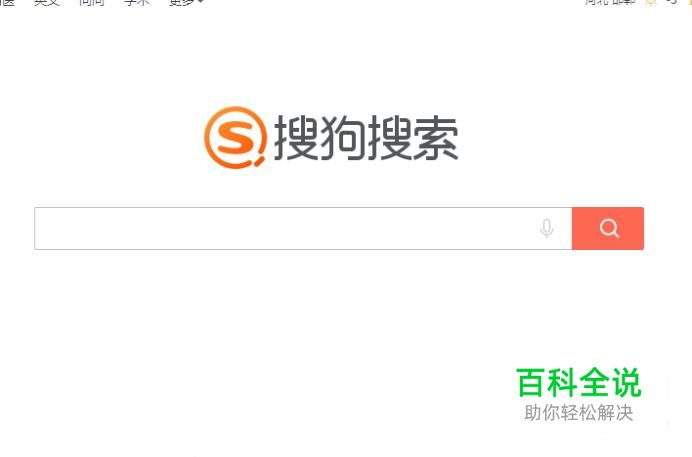Click the 河北 邯郸 location link

[x=610, y=2]
